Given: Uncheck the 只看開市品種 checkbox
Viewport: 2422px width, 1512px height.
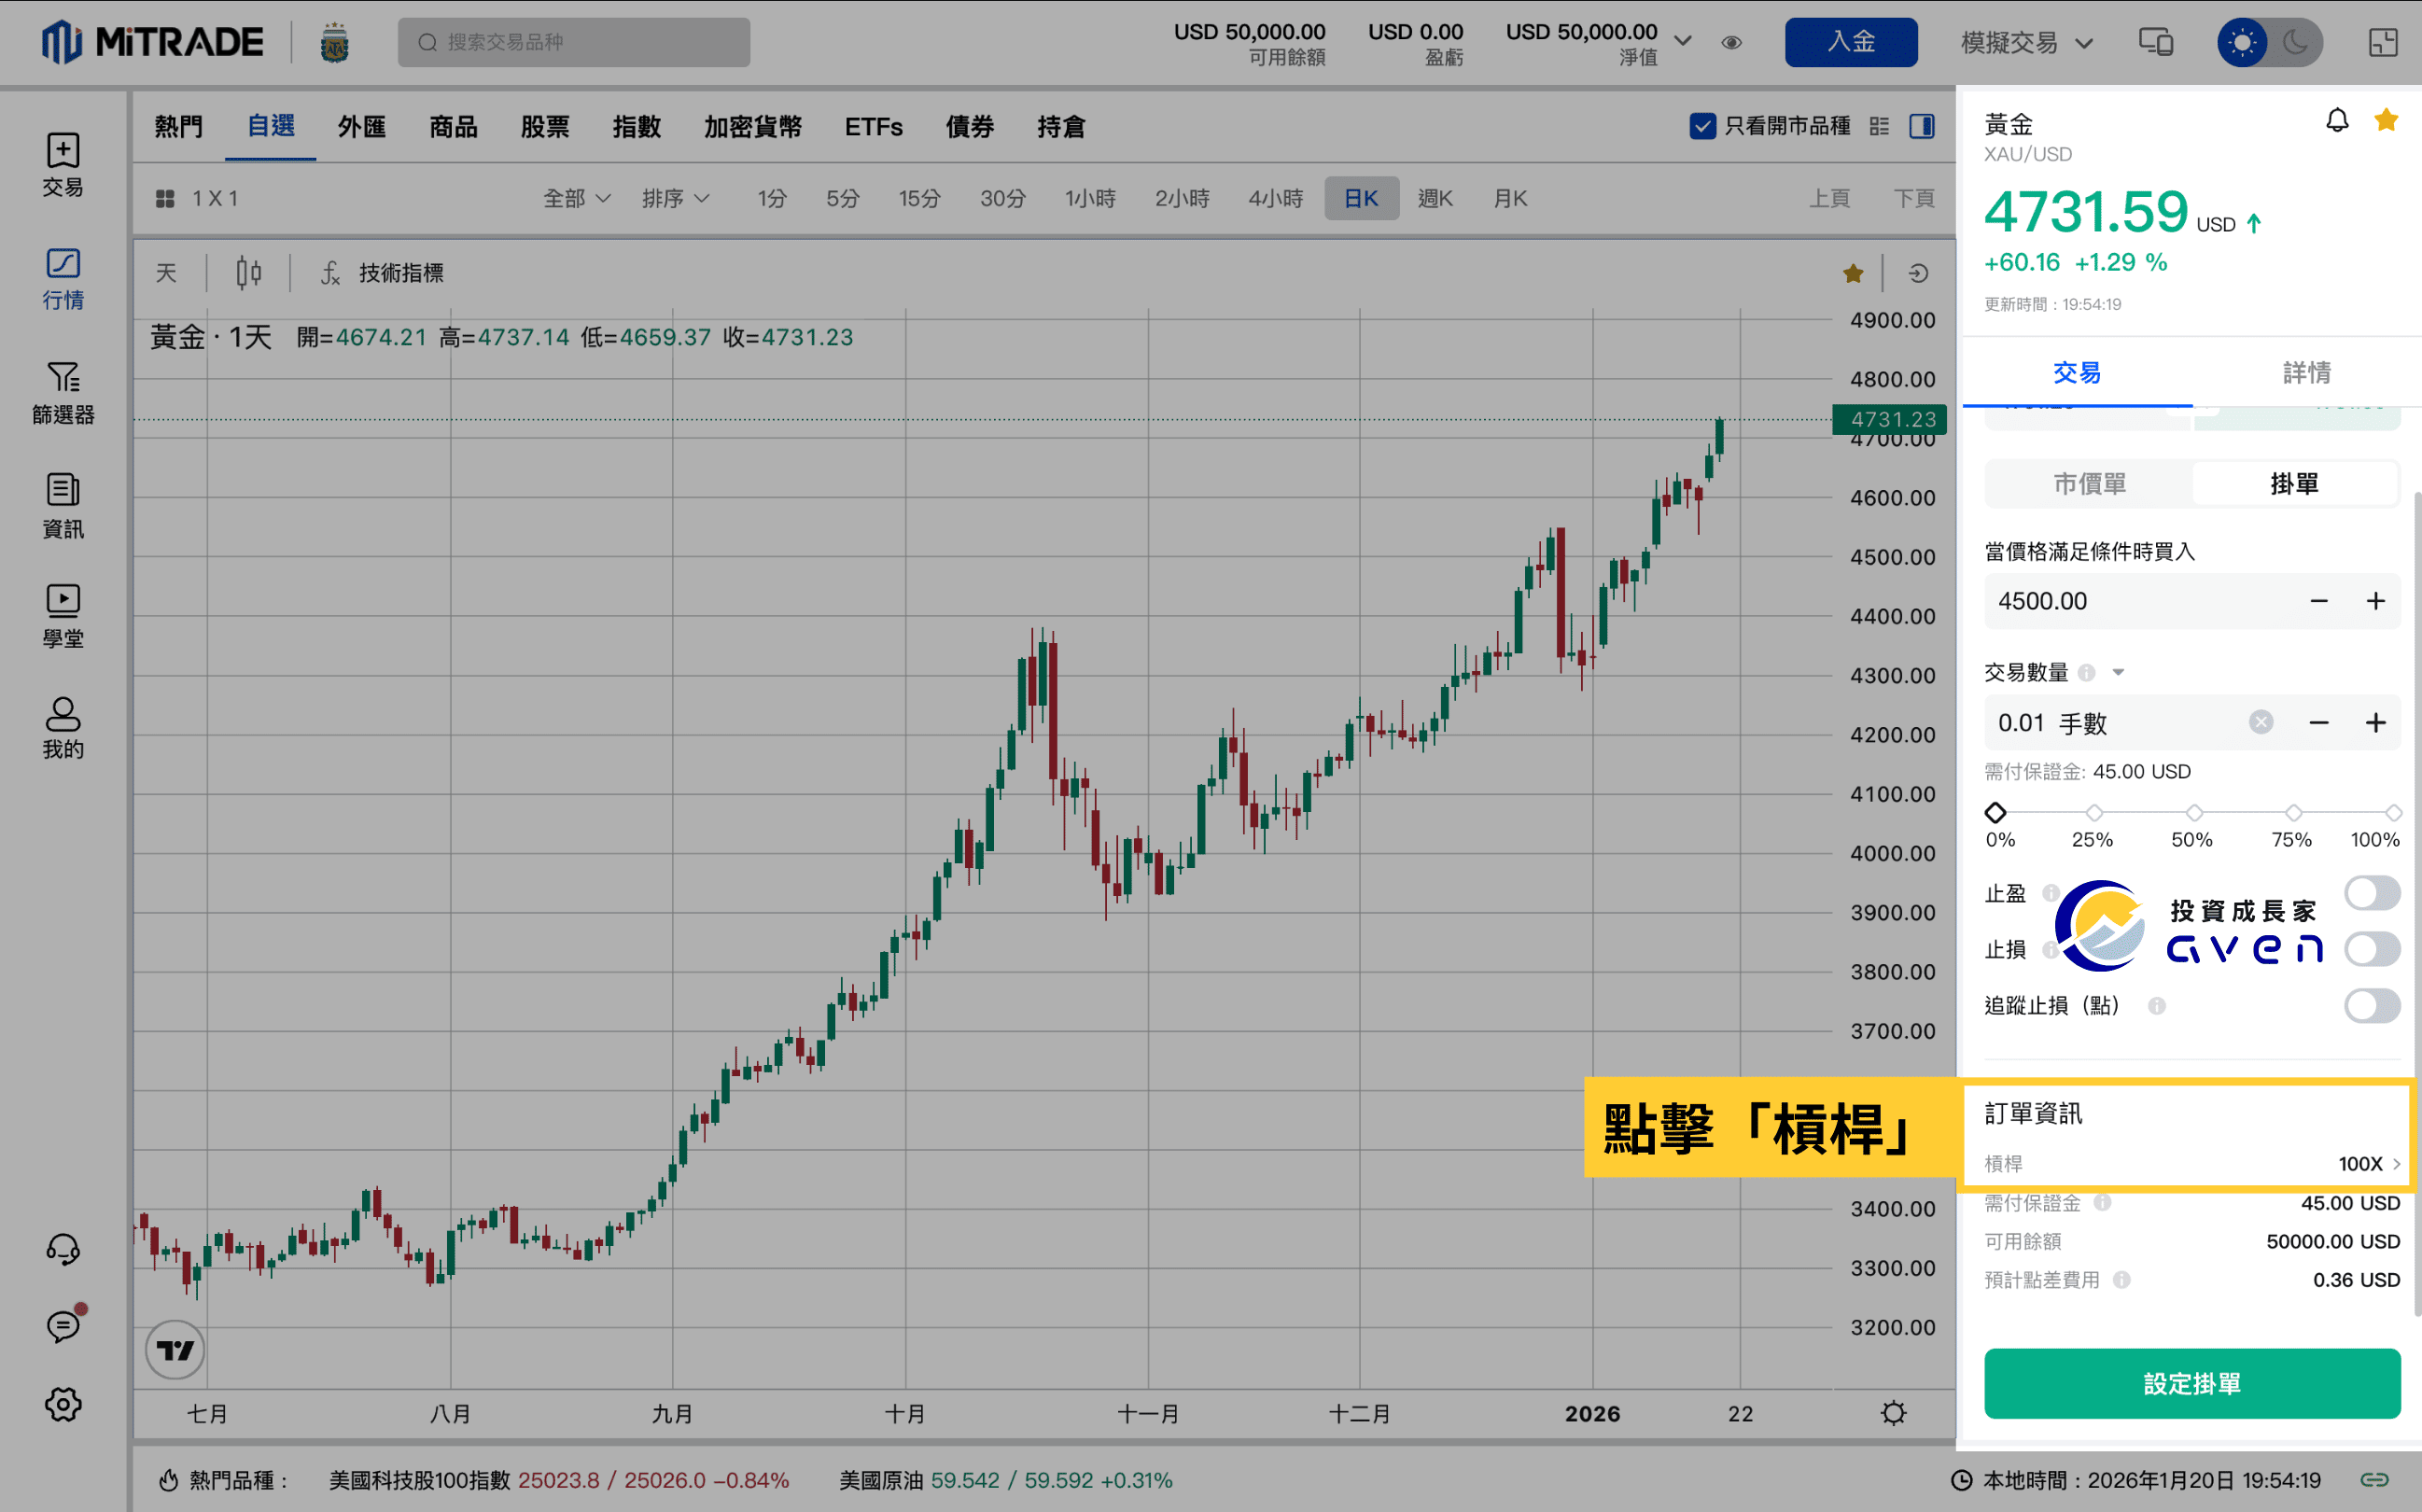Looking at the screenshot, I should tap(1703, 127).
